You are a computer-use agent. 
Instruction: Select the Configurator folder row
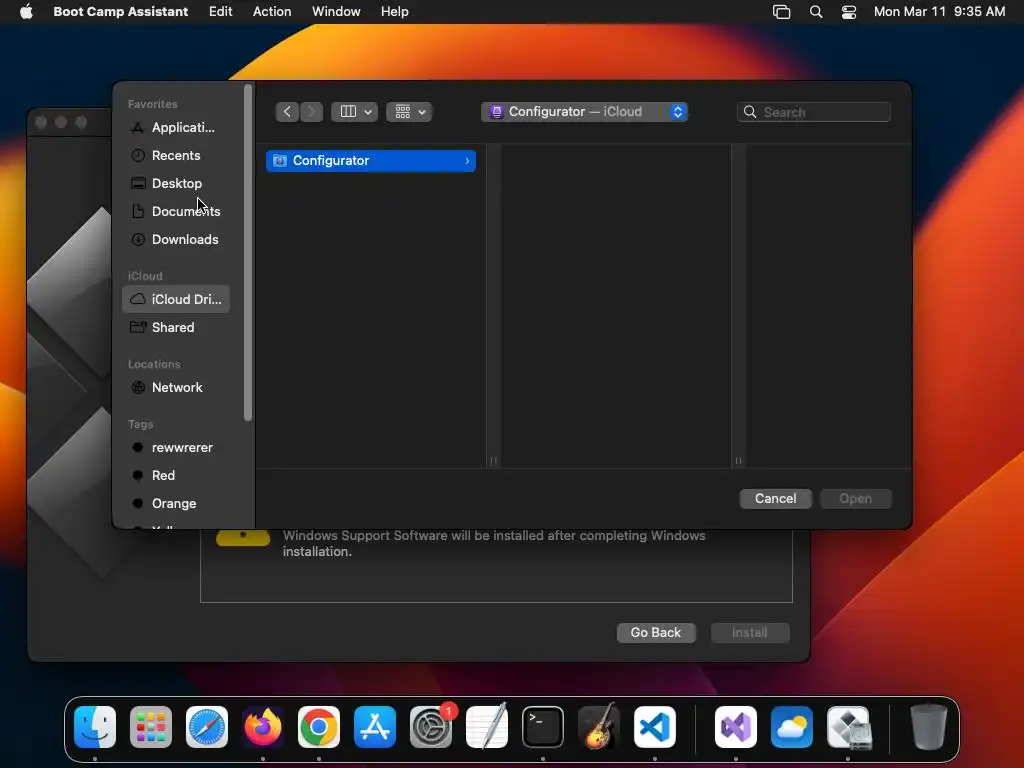371,161
